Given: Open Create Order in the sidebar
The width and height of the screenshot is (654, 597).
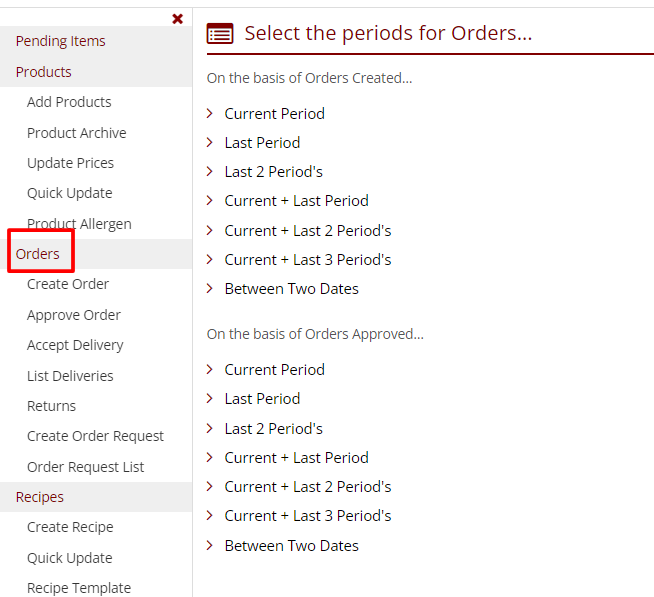Looking at the screenshot, I should click(68, 284).
